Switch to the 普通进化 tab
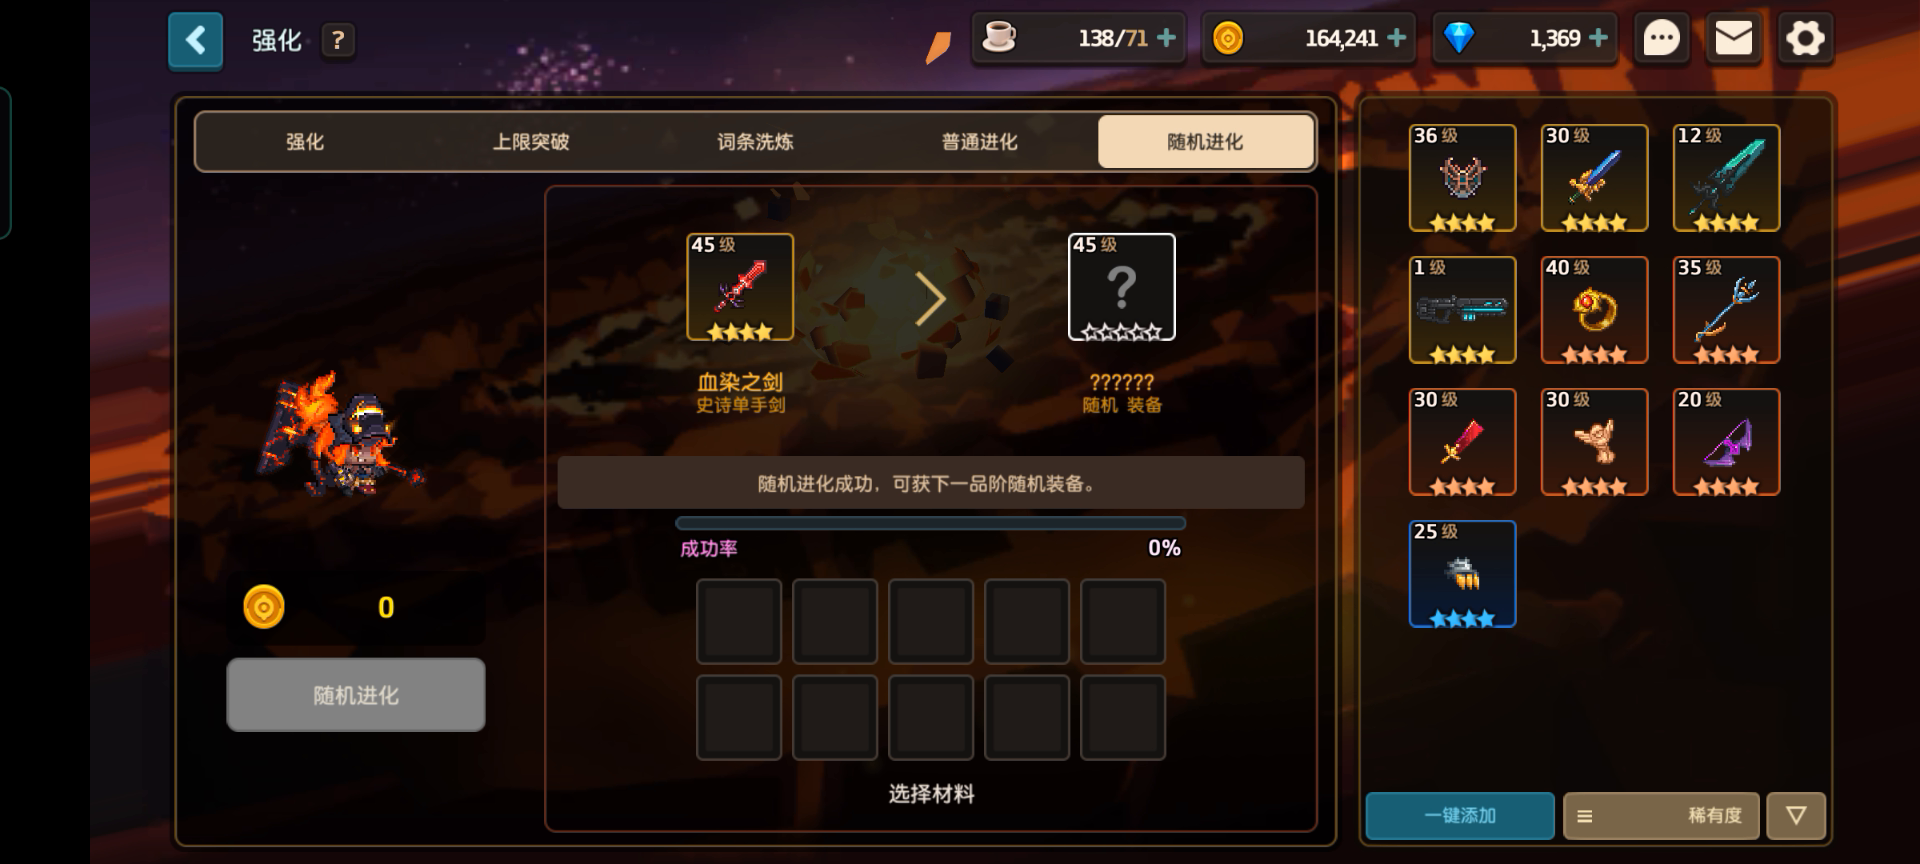 (x=979, y=142)
